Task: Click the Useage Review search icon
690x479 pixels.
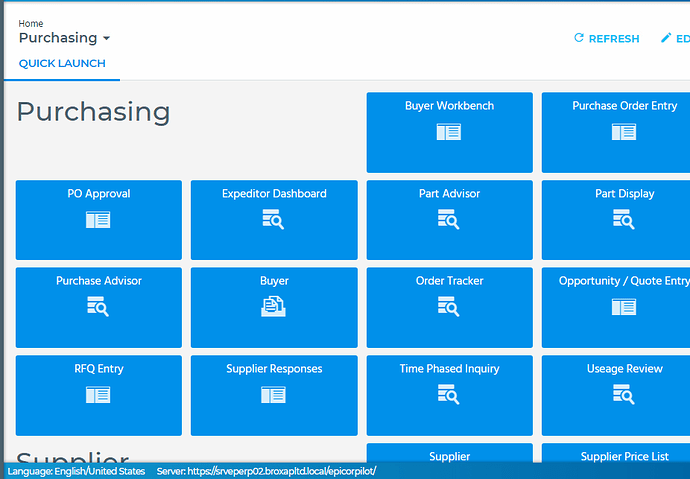Action: click(623, 395)
